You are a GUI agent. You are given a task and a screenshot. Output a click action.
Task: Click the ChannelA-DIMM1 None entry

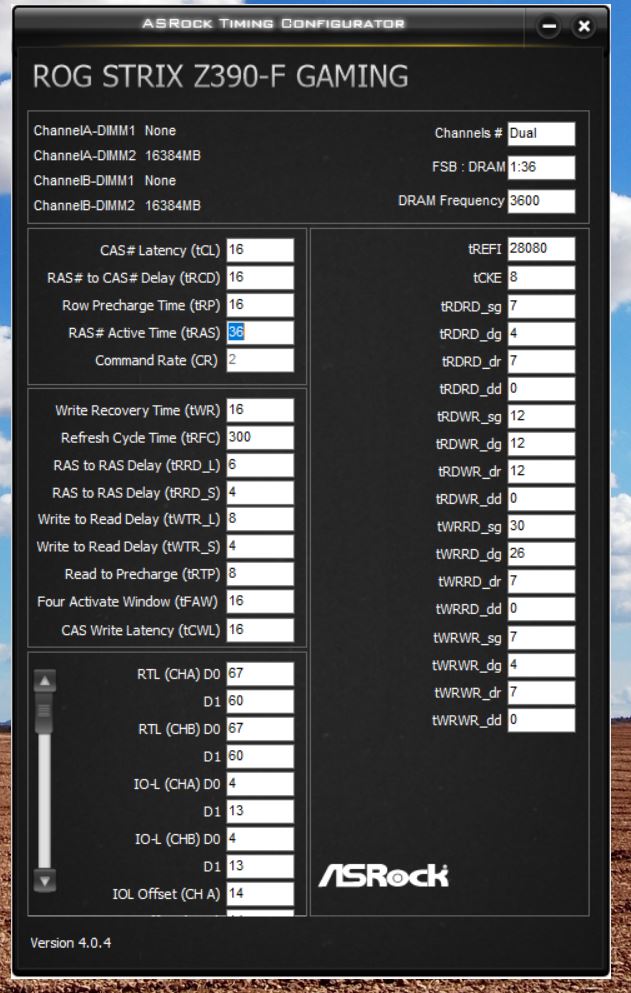coord(105,130)
